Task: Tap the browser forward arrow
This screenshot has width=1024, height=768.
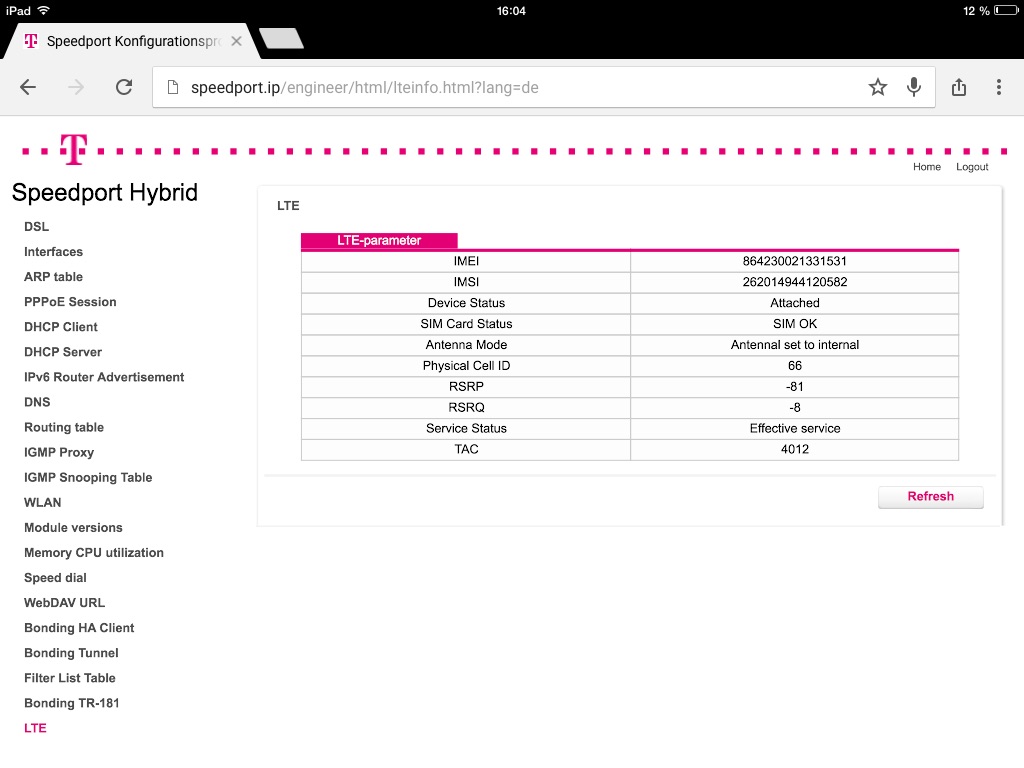Action: tap(76, 87)
